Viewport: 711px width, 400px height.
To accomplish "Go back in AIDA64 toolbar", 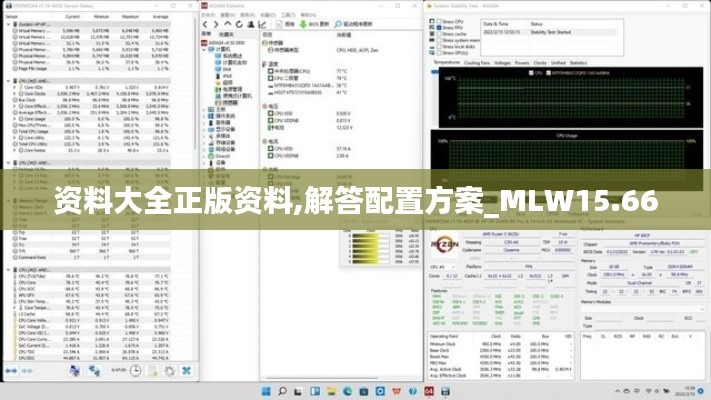I will pos(205,24).
